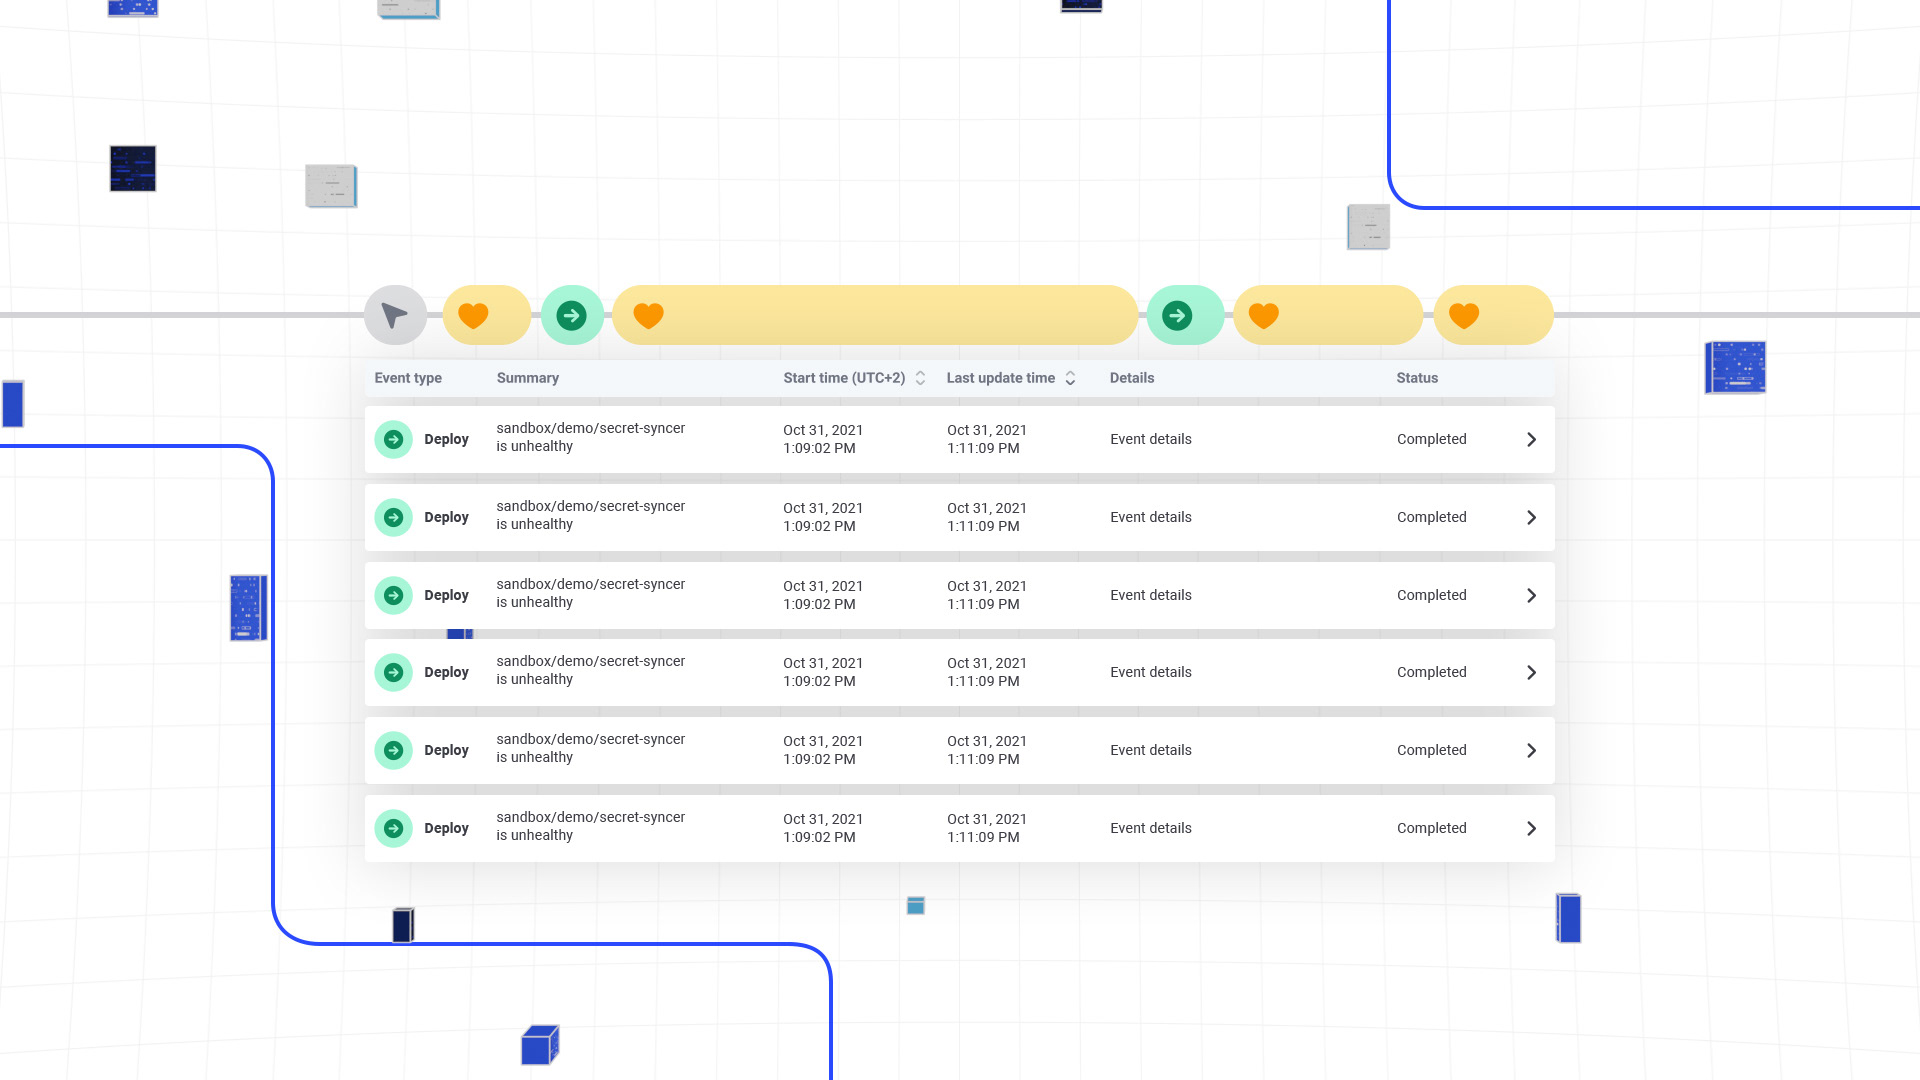Sort by Start time (UTC+2) column

click(x=920, y=378)
